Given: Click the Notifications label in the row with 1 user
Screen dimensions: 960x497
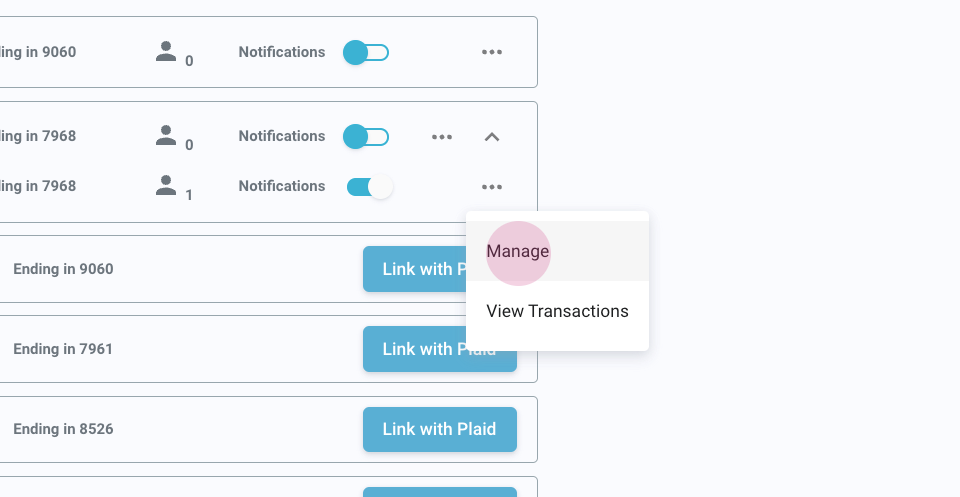Looking at the screenshot, I should [x=282, y=186].
